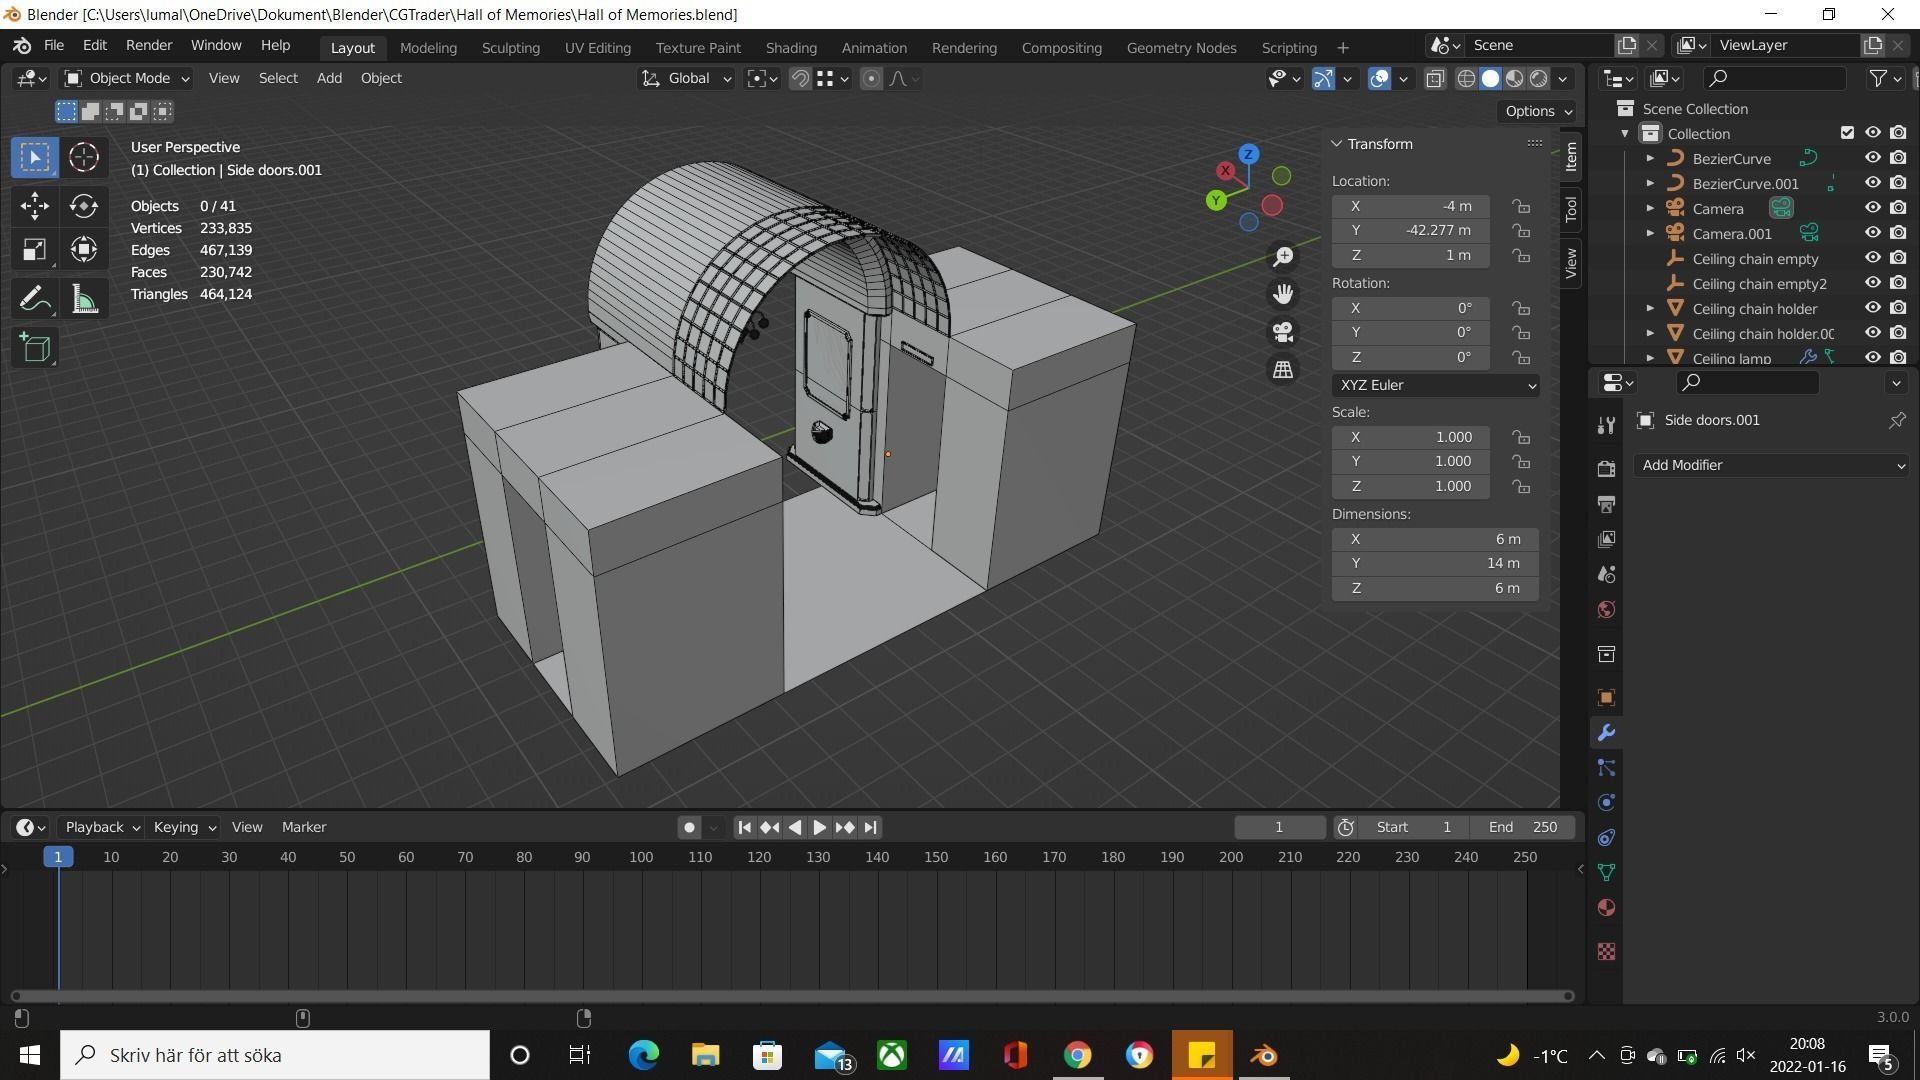Open Render properties tab icon
This screenshot has height=1080, width=1920.
1606,469
